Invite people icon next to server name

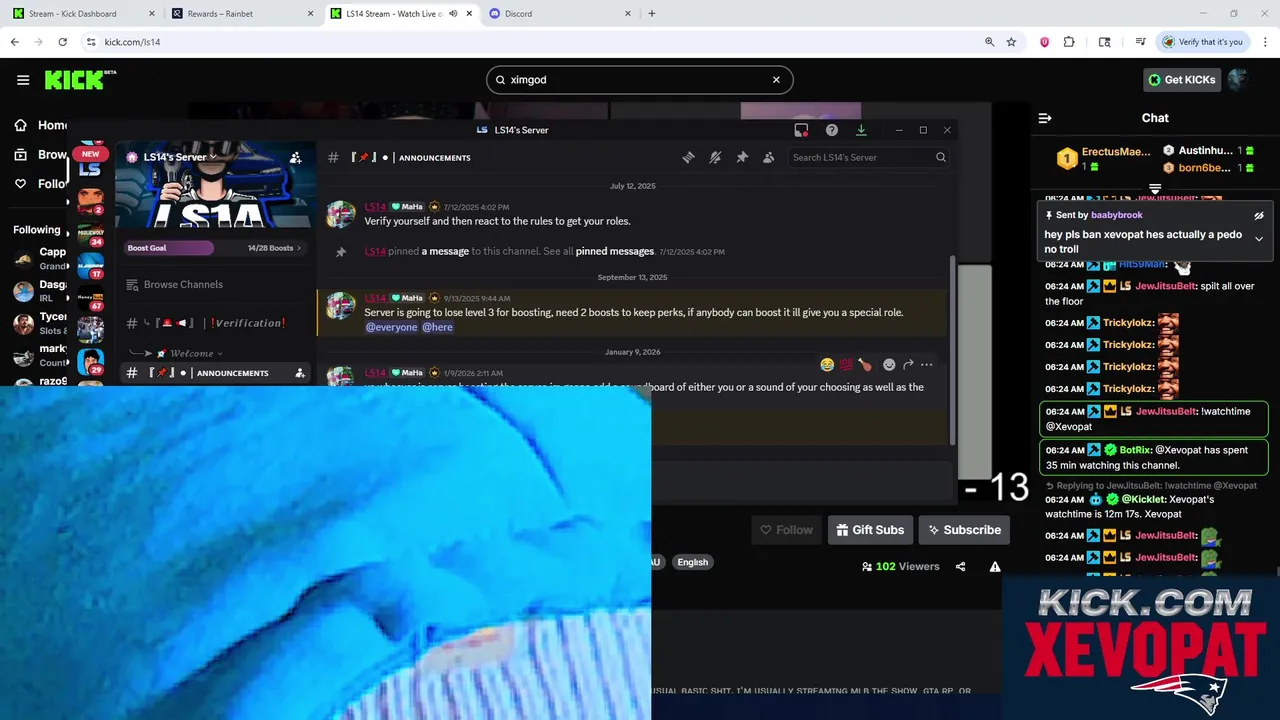(x=295, y=157)
